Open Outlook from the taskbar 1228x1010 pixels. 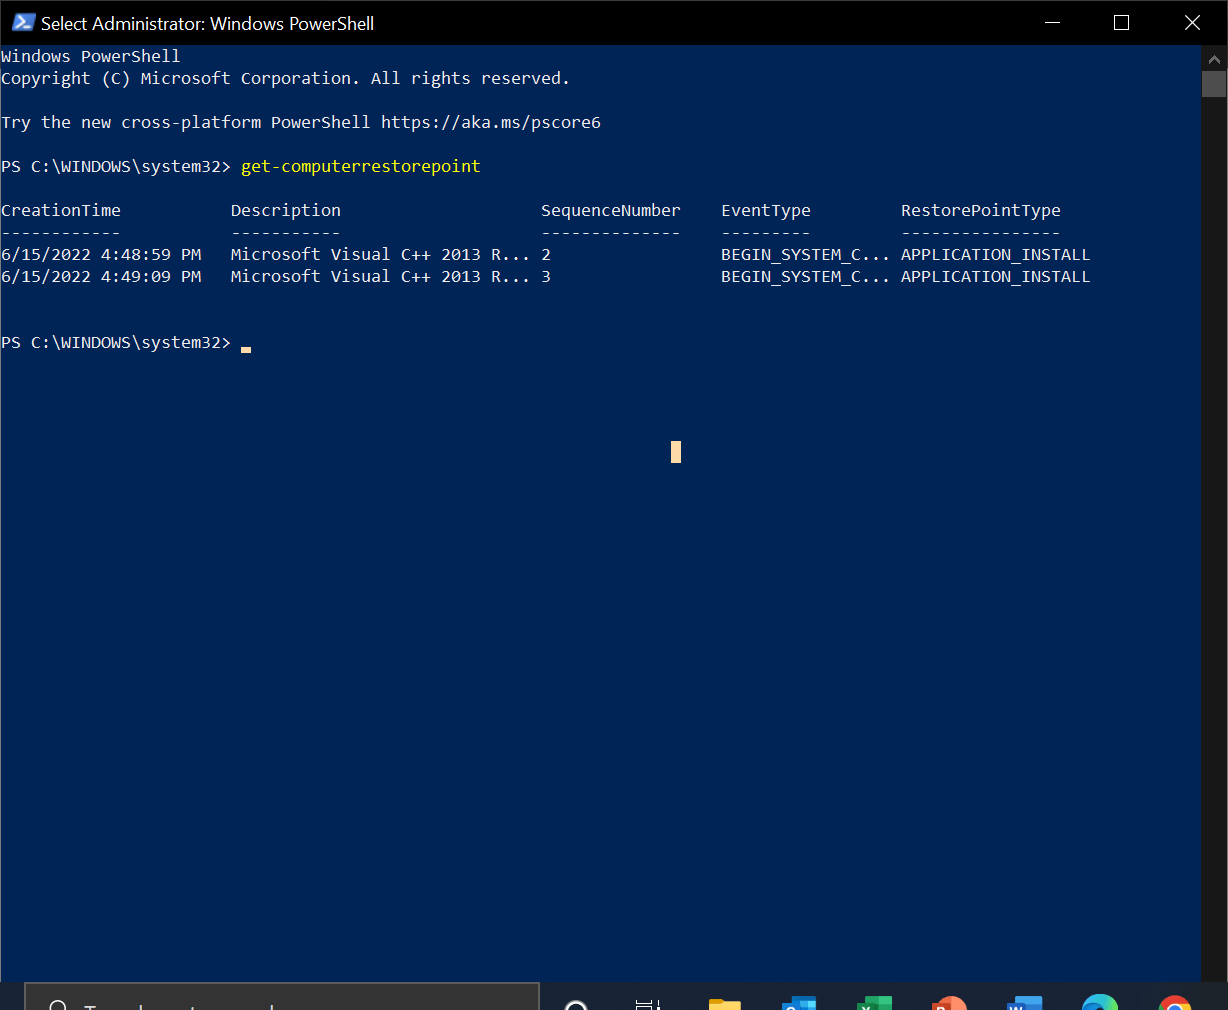(799, 1003)
